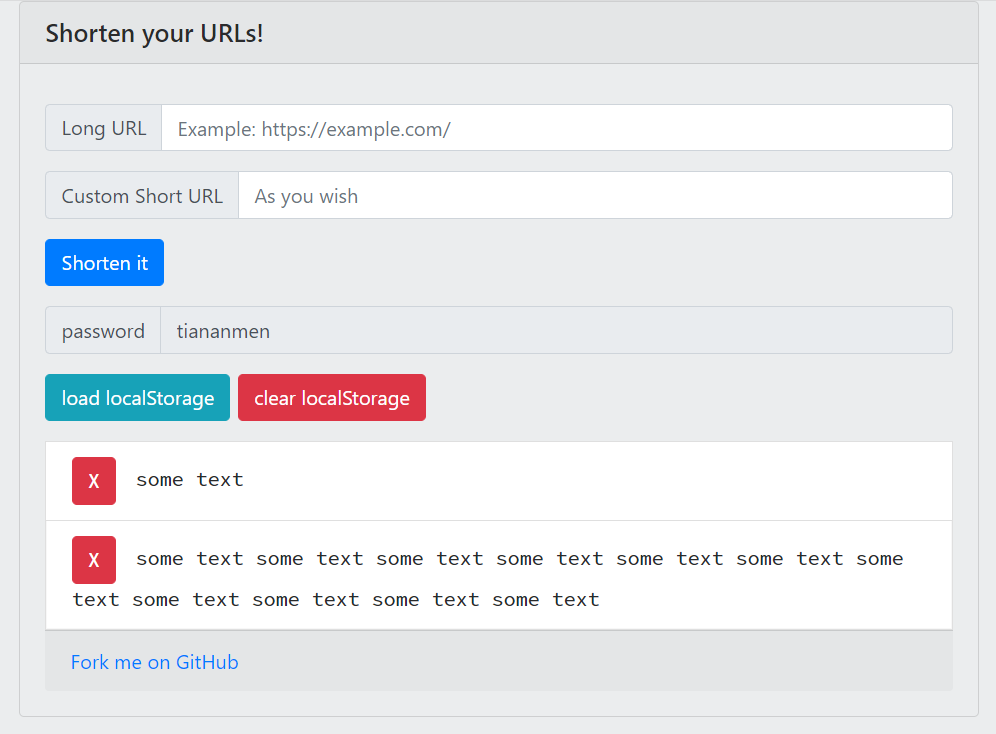Screen dimensions: 996x734
Task: Click the 'Shorten your URLs!' heading
Action: point(154,33)
